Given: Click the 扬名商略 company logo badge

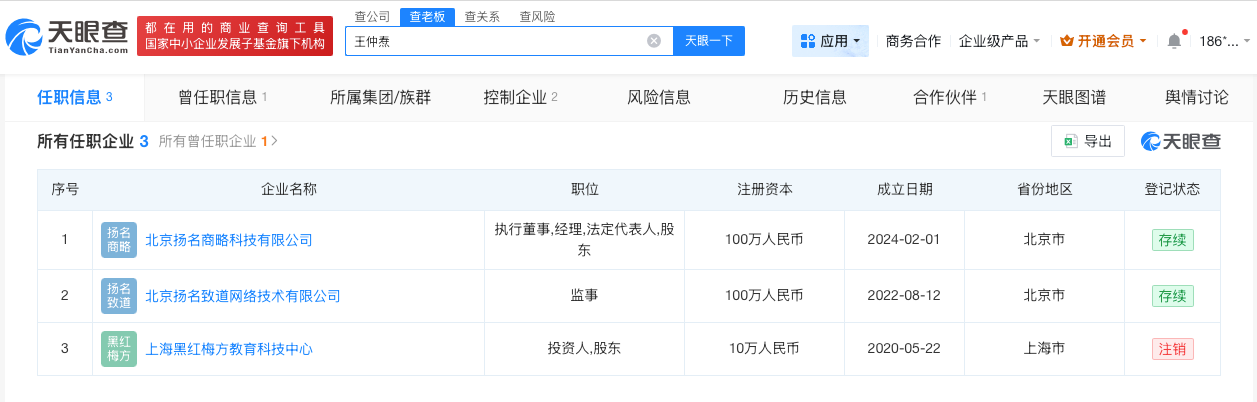Looking at the screenshot, I should tap(119, 240).
